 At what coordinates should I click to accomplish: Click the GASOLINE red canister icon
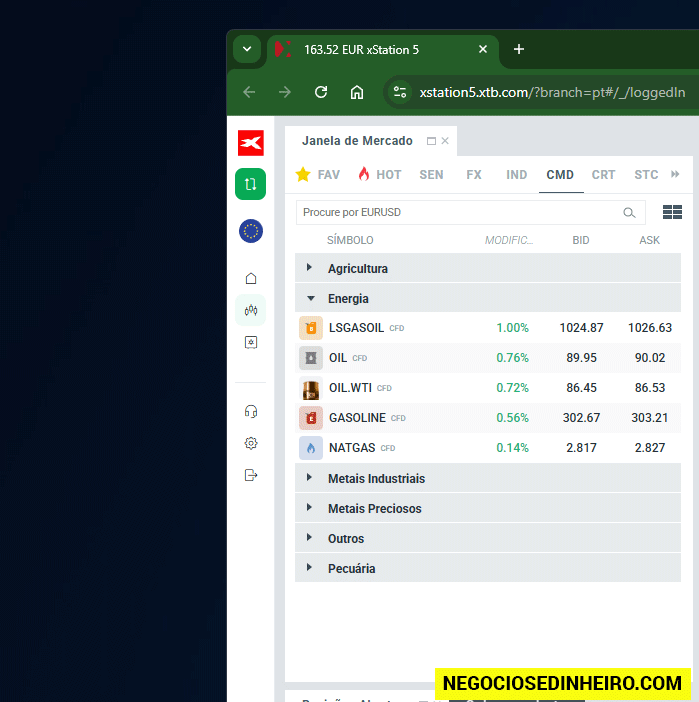click(x=311, y=418)
